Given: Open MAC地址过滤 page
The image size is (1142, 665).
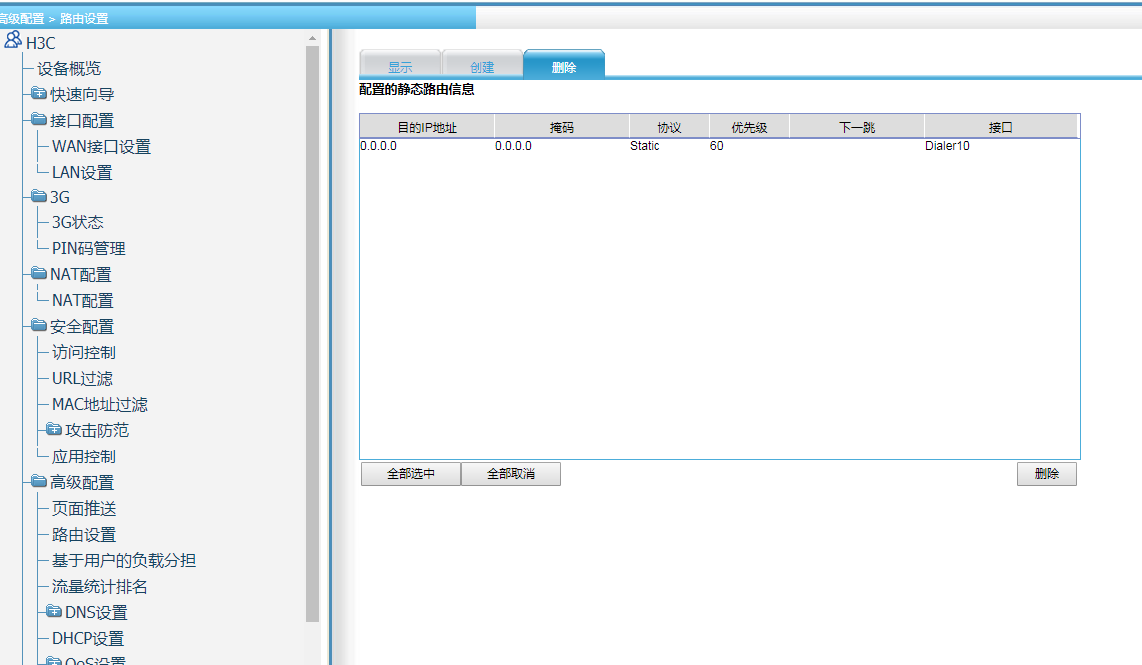Looking at the screenshot, I should point(100,404).
